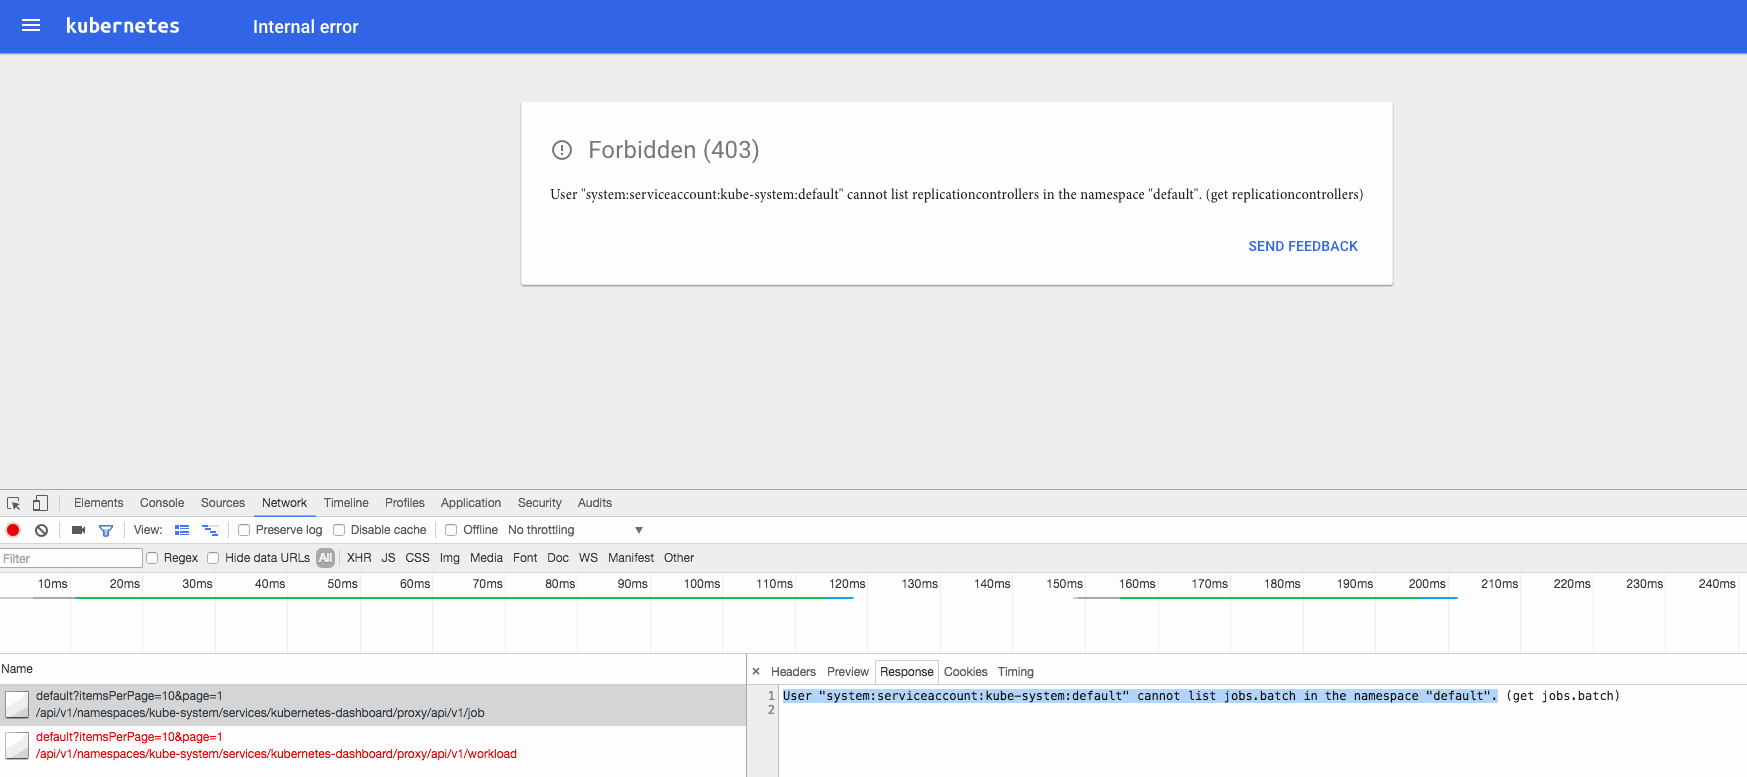Open the No throttling dropdown
The image size is (1747, 777).
point(575,530)
